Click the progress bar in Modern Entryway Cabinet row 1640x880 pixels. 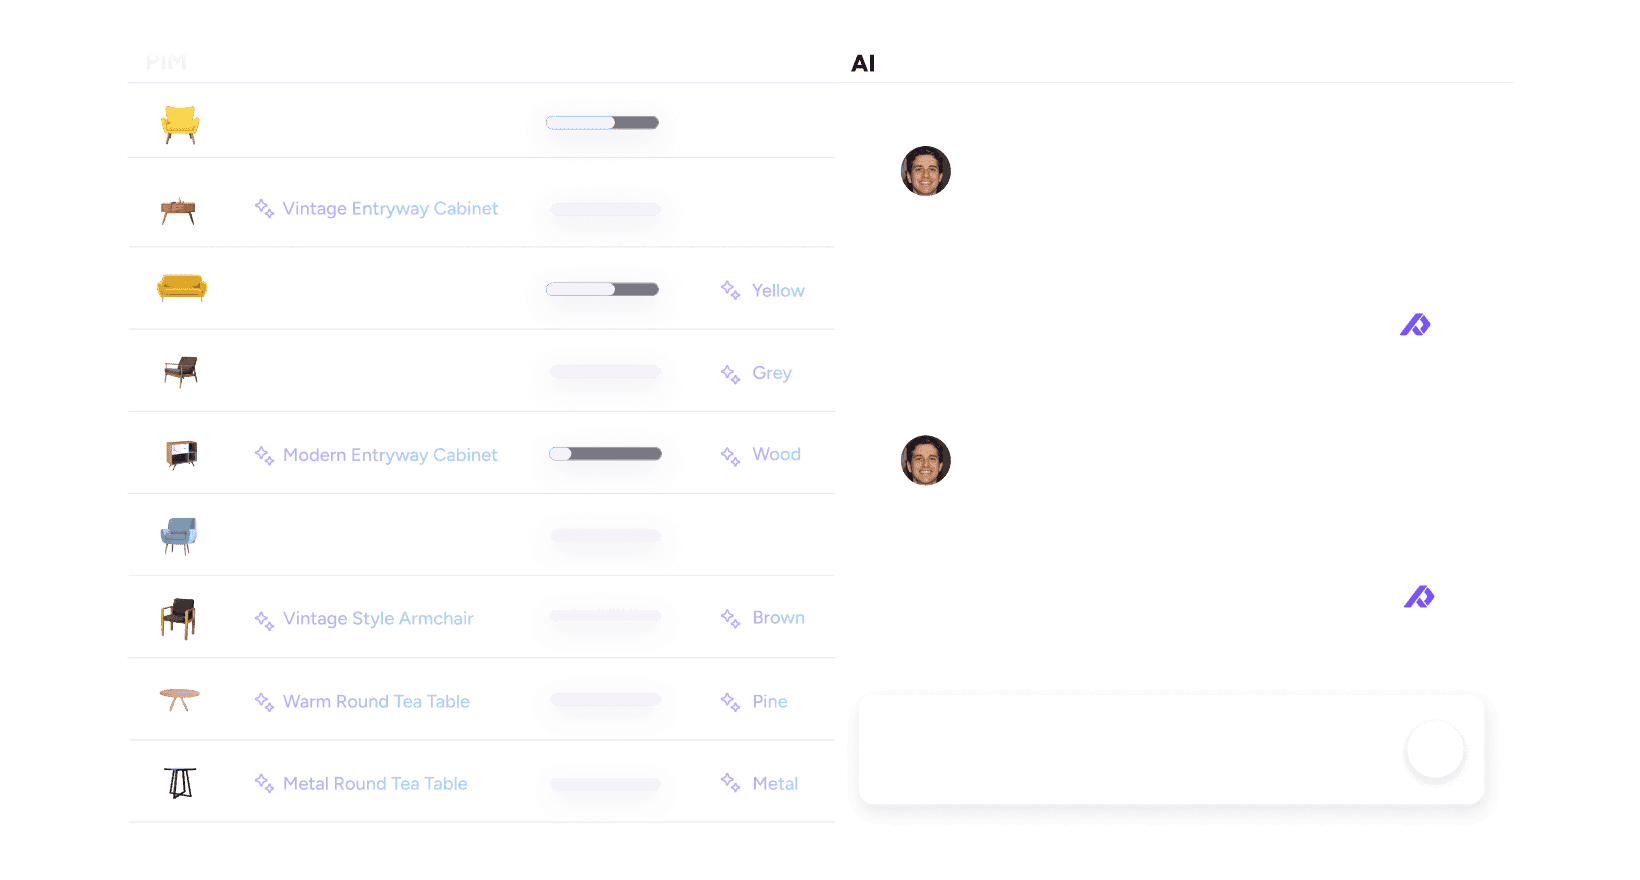point(605,454)
